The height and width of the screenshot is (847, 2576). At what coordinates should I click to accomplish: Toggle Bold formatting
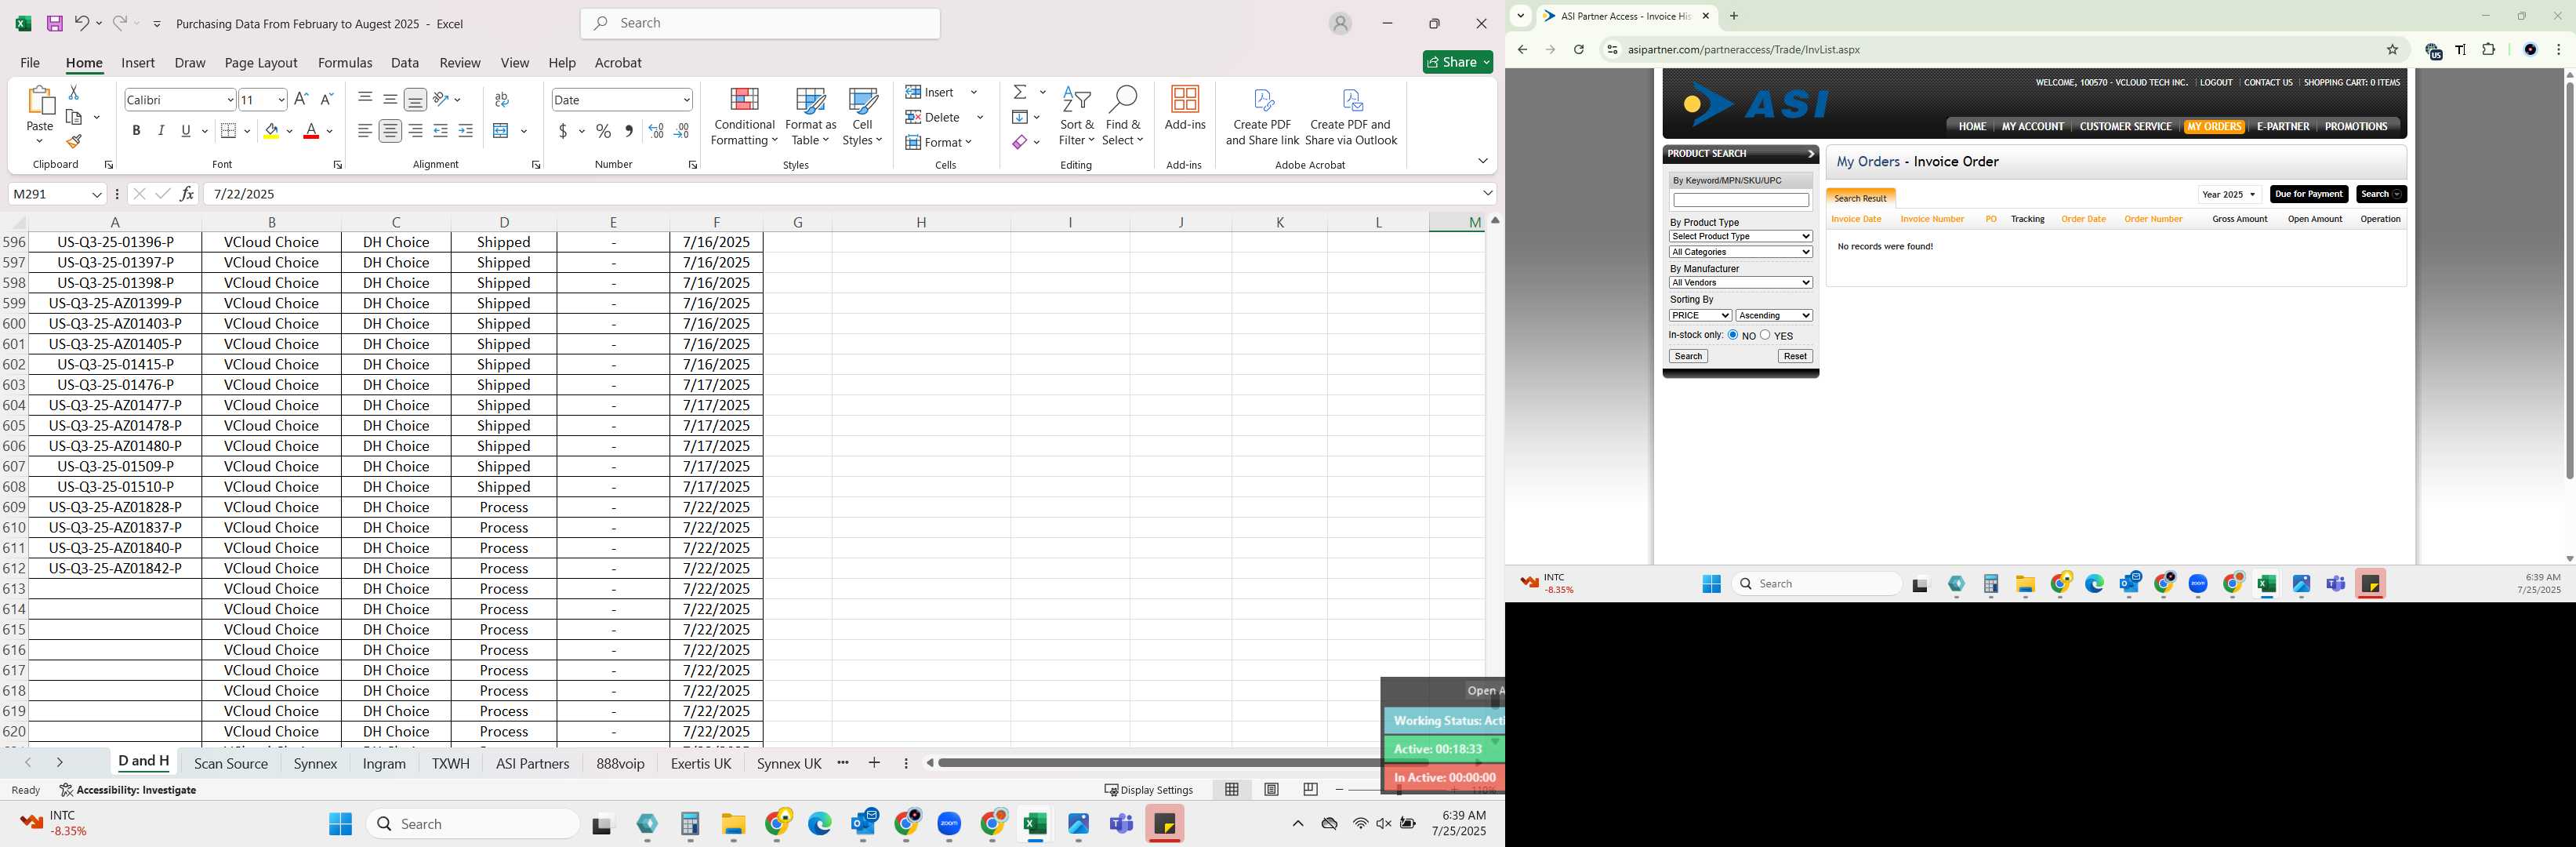point(136,131)
